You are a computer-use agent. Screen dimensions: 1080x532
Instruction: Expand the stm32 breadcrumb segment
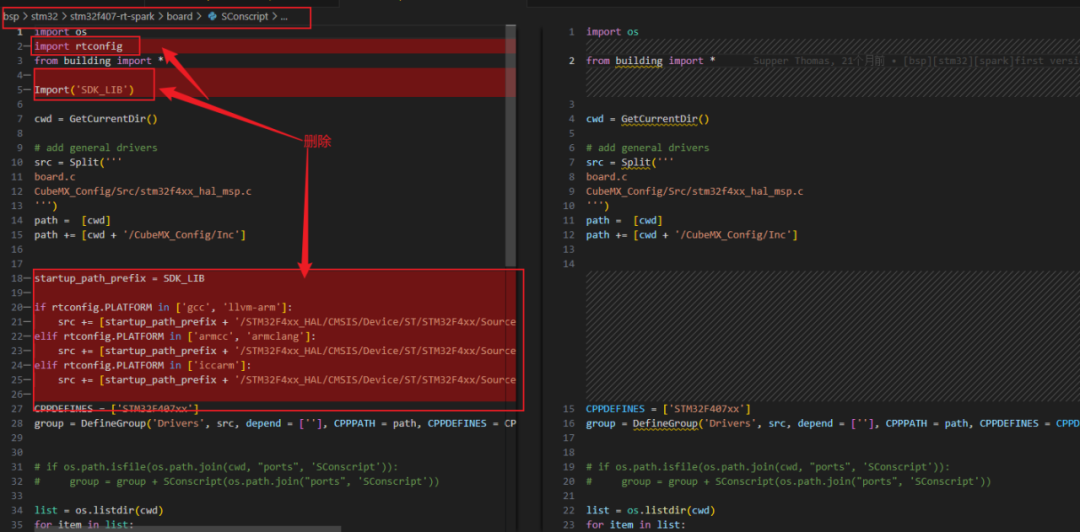coord(43,17)
